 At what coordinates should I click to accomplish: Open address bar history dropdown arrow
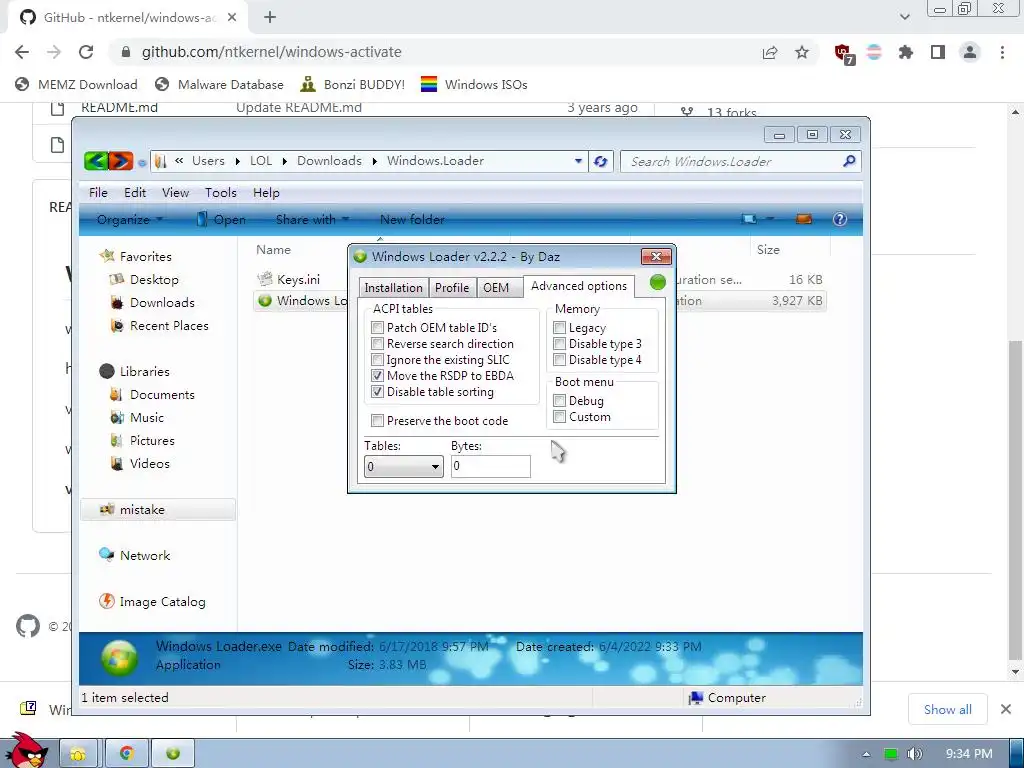pos(578,161)
